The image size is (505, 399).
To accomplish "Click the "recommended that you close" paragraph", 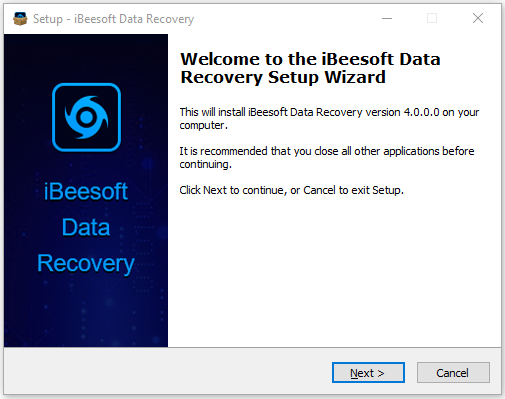I will point(327,157).
